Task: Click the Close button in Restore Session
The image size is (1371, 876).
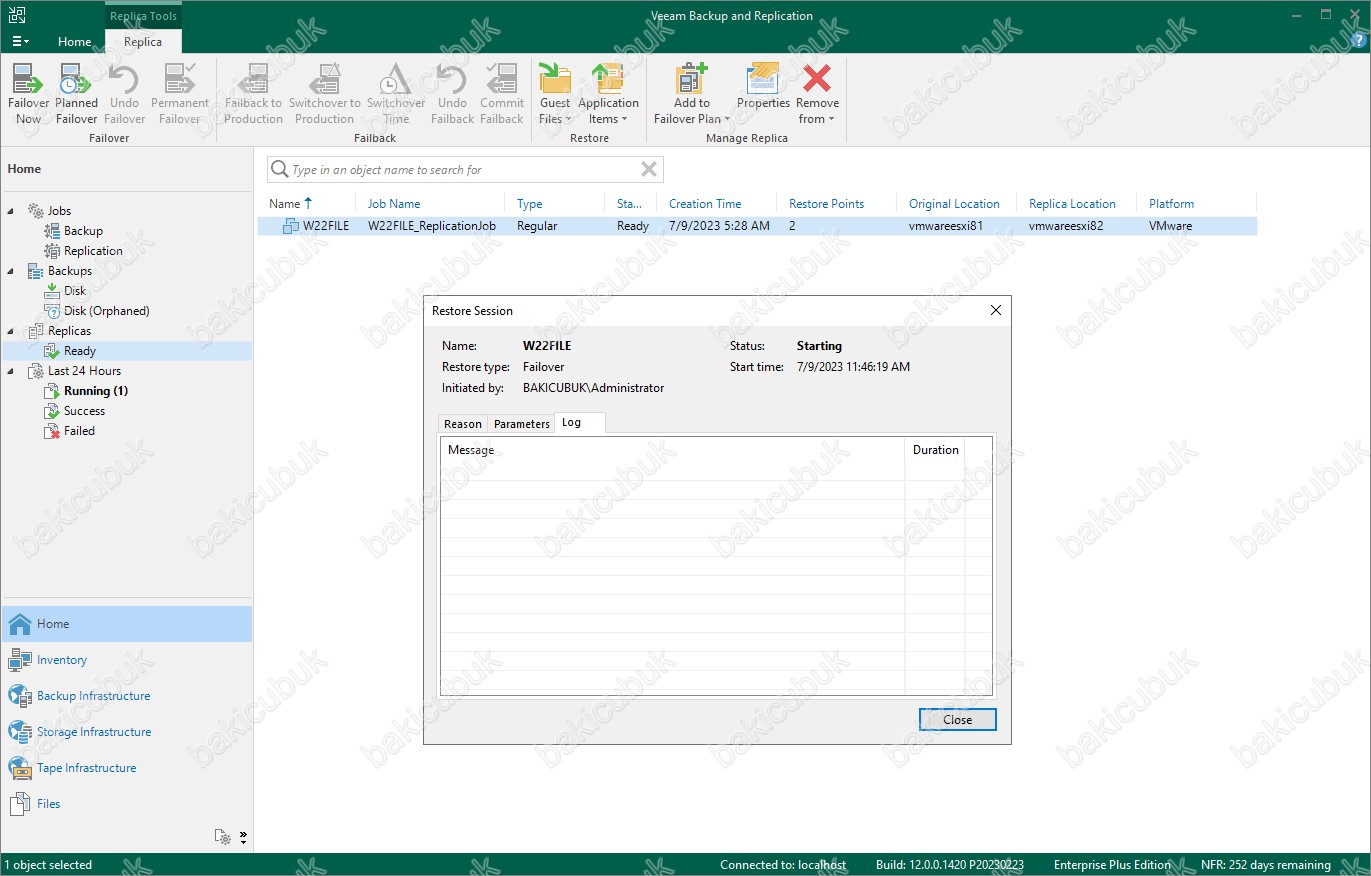Action: pyautogui.click(x=958, y=720)
